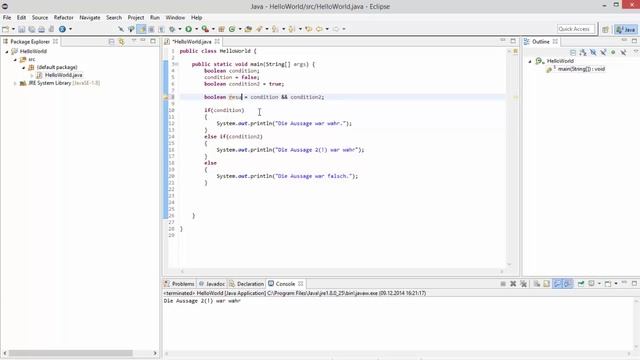This screenshot has width=640, height=360.
Task: Click the New file wizard icon
Action: (x=5, y=29)
